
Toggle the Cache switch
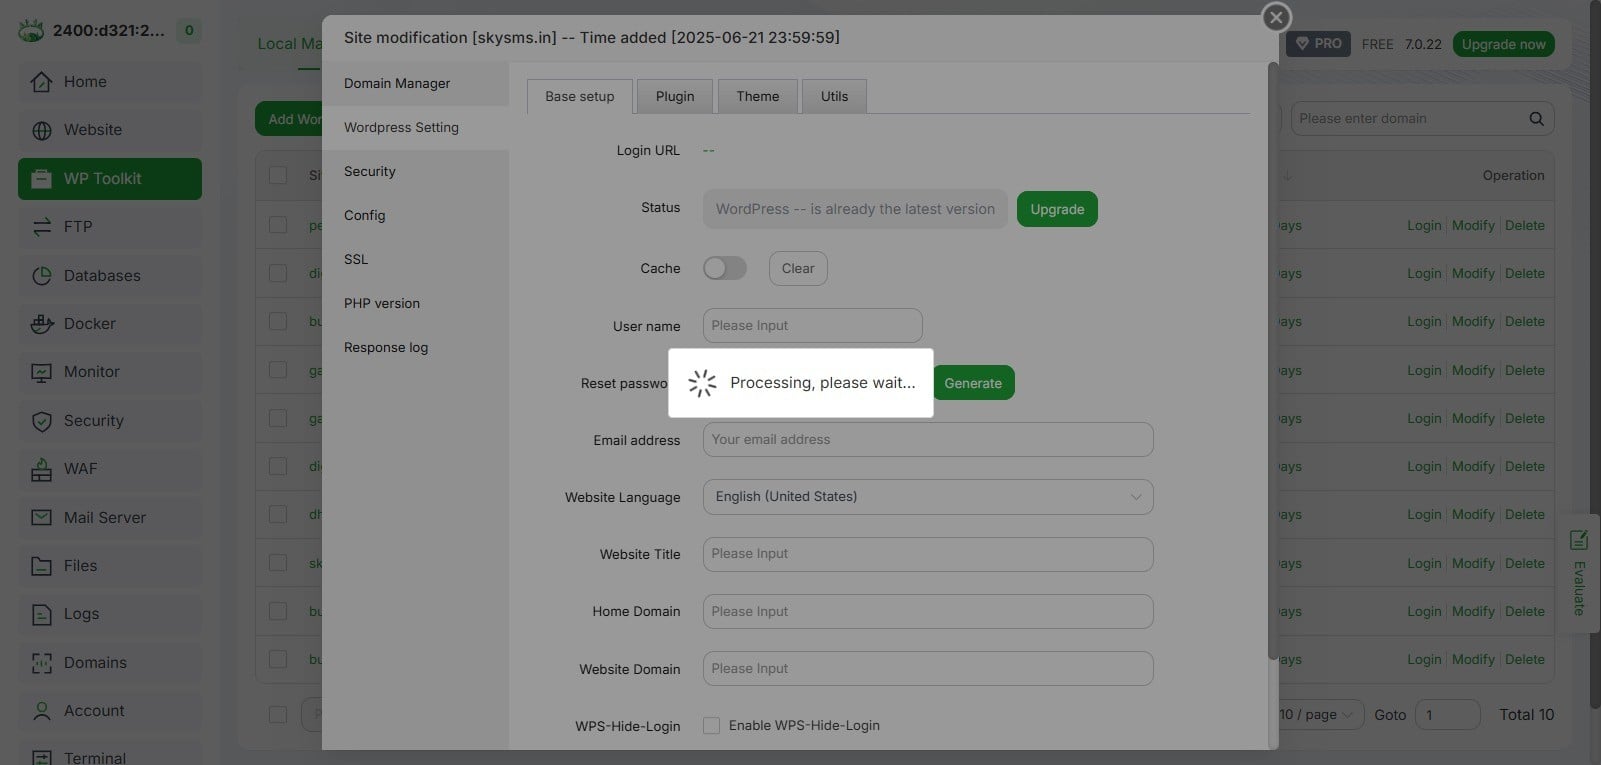click(724, 268)
